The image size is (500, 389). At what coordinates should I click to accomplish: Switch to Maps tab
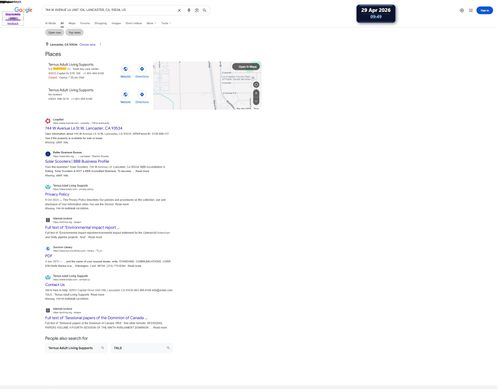[x=72, y=23]
